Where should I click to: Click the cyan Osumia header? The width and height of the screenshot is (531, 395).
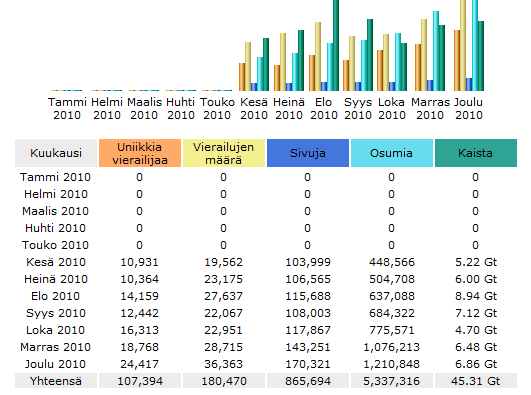click(x=391, y=153)
